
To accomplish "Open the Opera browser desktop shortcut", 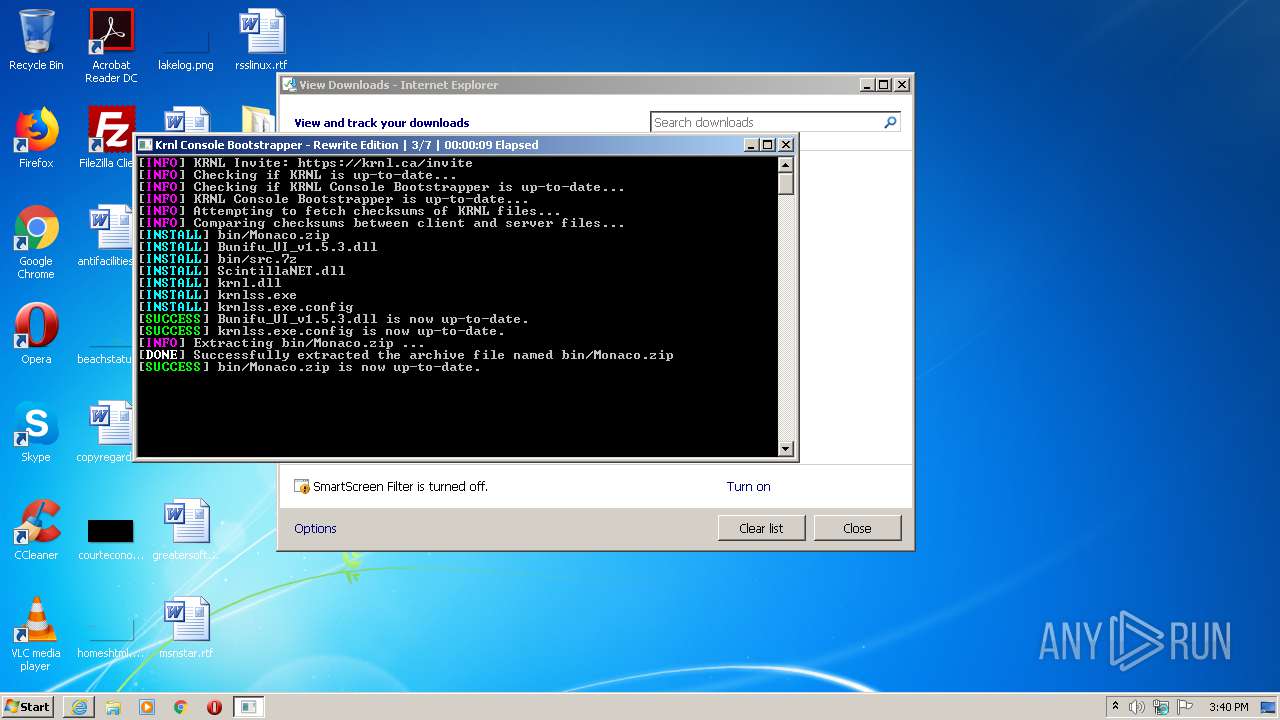I will (x=36, y=334).
